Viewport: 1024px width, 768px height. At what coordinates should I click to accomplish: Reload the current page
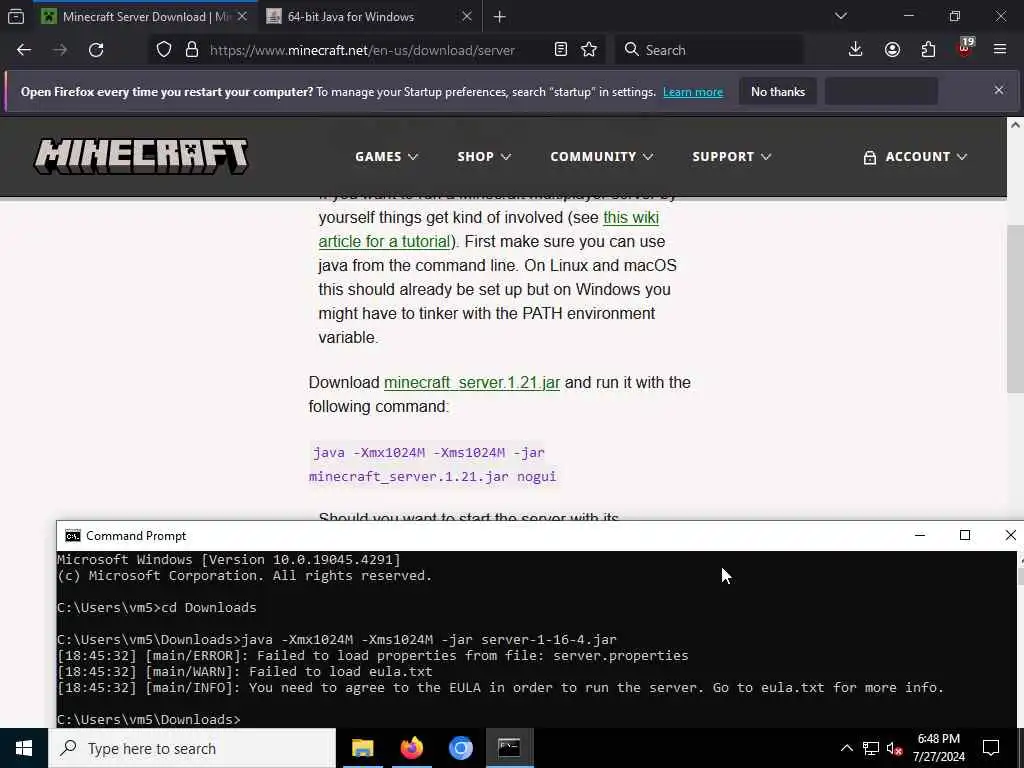coord(96,50)
